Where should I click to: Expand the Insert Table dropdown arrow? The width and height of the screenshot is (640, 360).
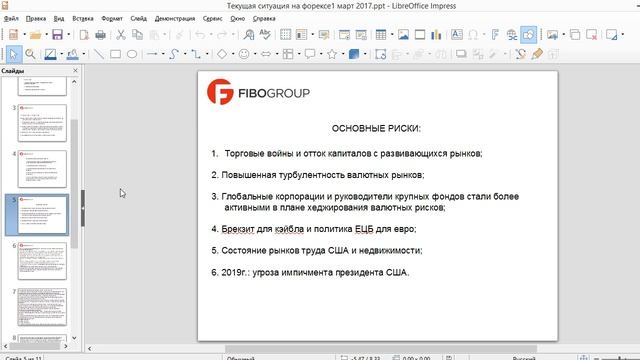(x=392, y=35)
